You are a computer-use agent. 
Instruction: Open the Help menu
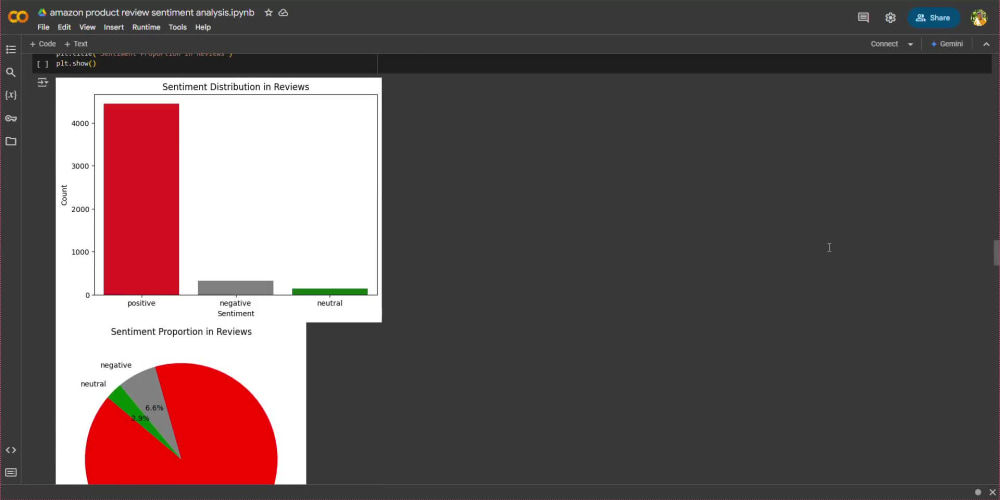tap(203, 27)
